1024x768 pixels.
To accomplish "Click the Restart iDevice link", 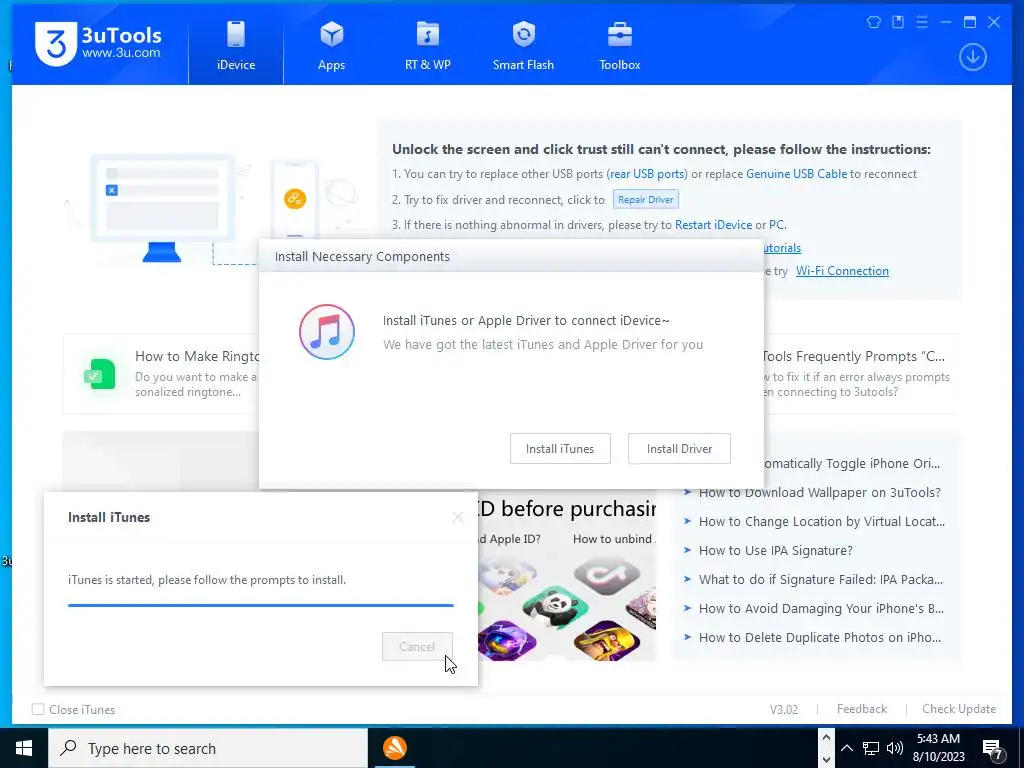I will pos(713,225).
